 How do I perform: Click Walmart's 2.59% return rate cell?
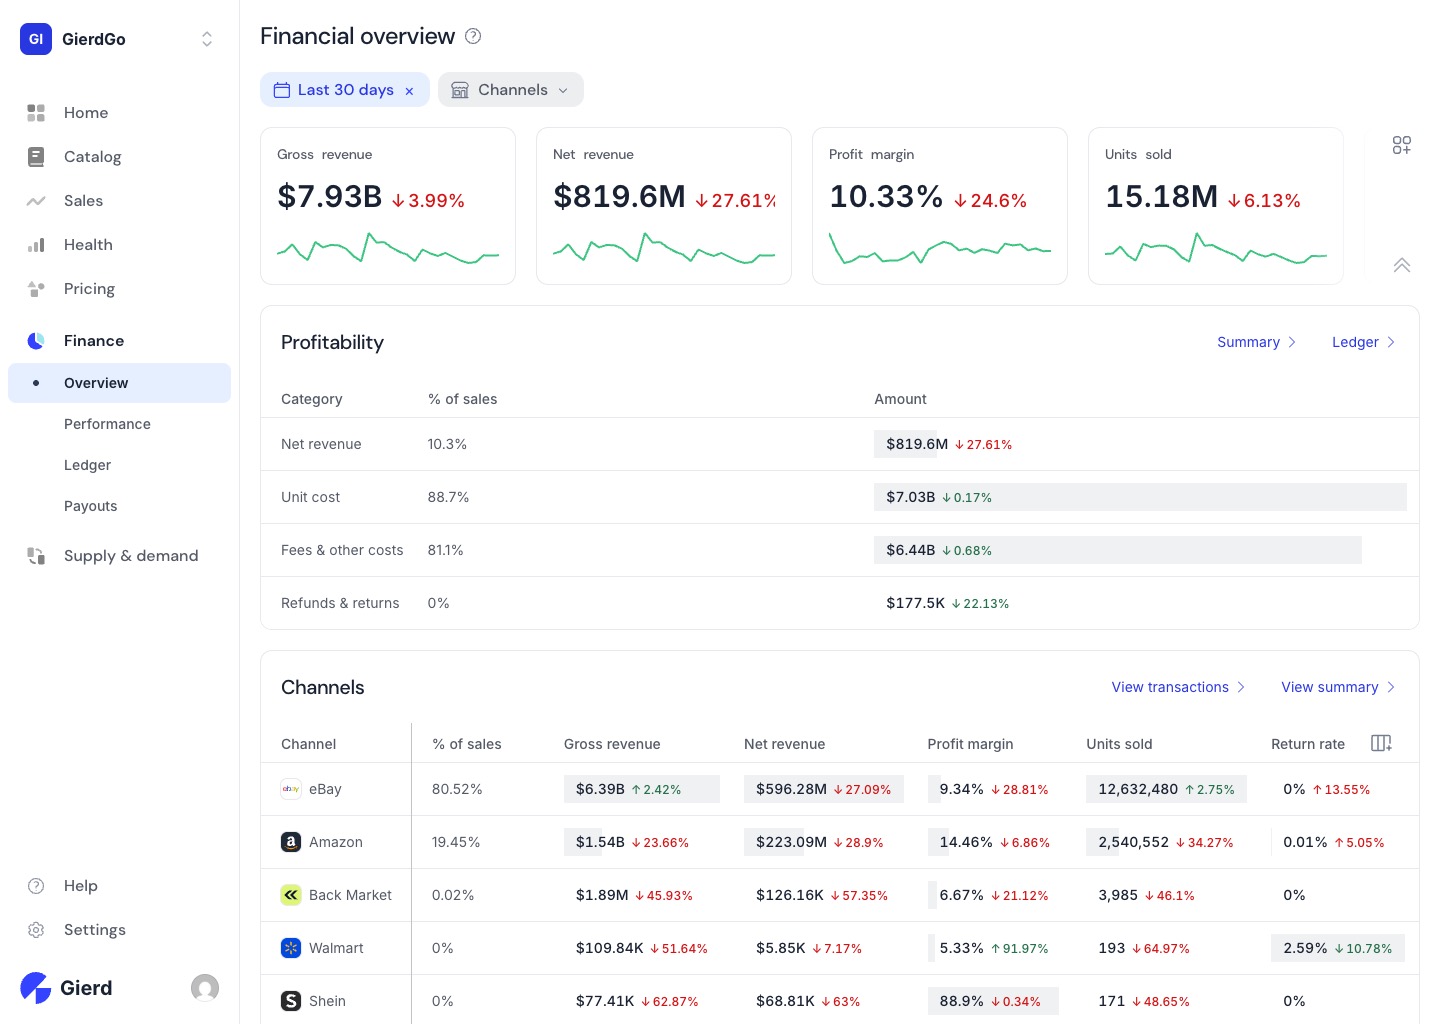point(1338,948)
